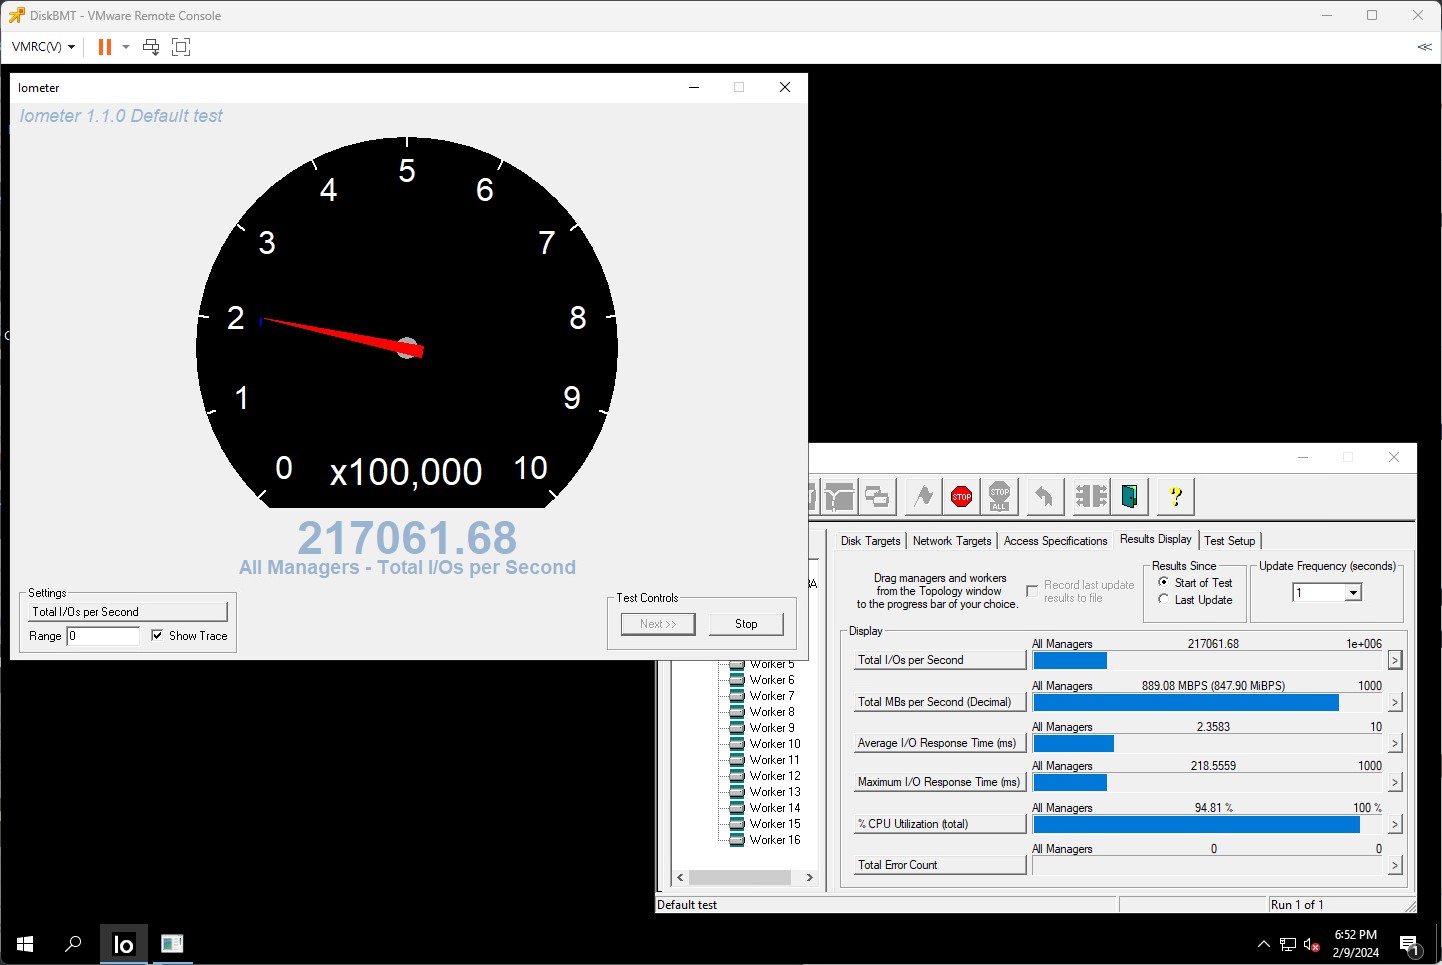Switch to the Test Setup tab
The image size is (1442, 965).
(1230, 541)
